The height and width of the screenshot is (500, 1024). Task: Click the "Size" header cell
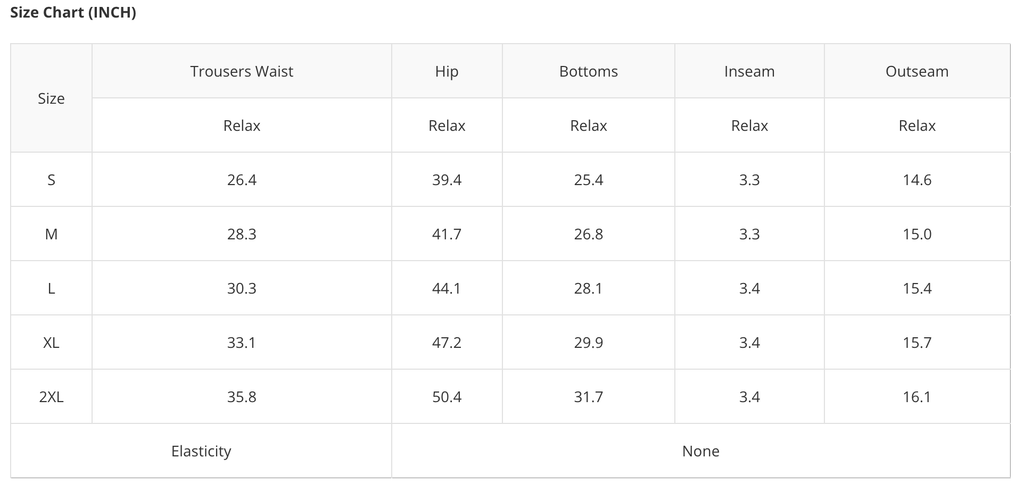pyautogui.click(x=51, y=98)
